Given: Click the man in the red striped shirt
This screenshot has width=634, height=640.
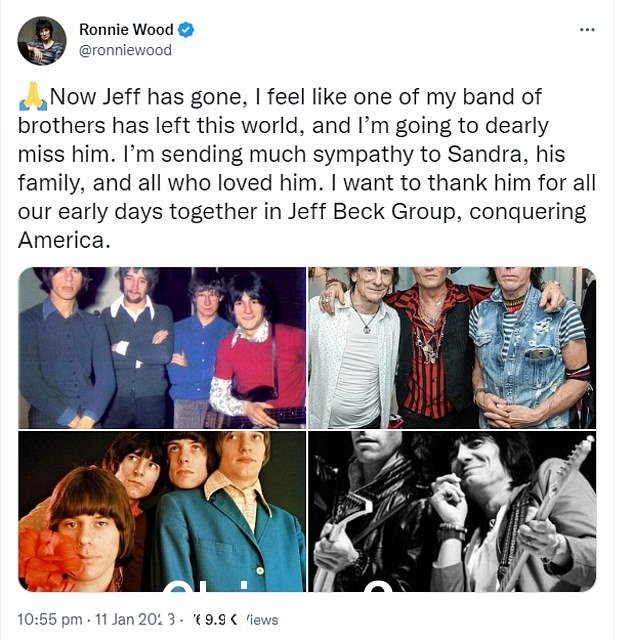Looking at the screenshot, I should click(433, 349).
